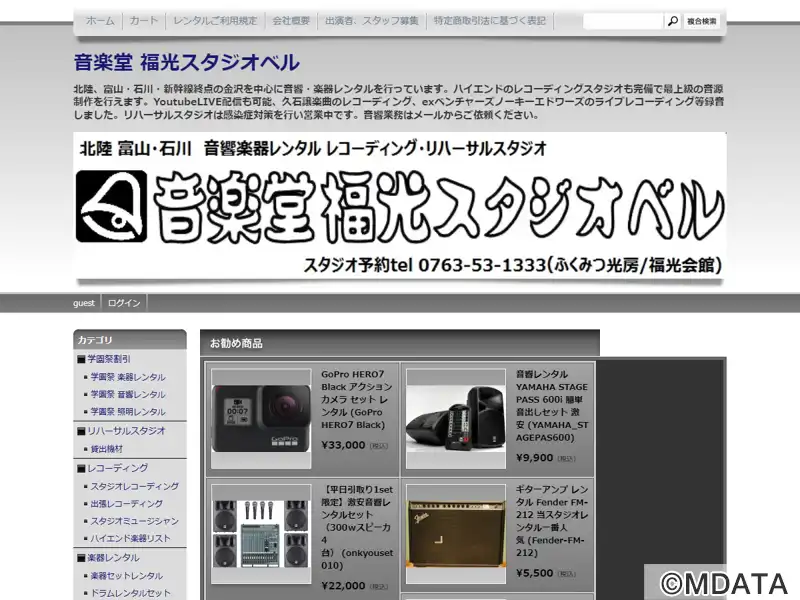This screenshot has width=800, height=600.
Task: Open 学園祭 楽器レンタル category
Action: tap(128, 377)
